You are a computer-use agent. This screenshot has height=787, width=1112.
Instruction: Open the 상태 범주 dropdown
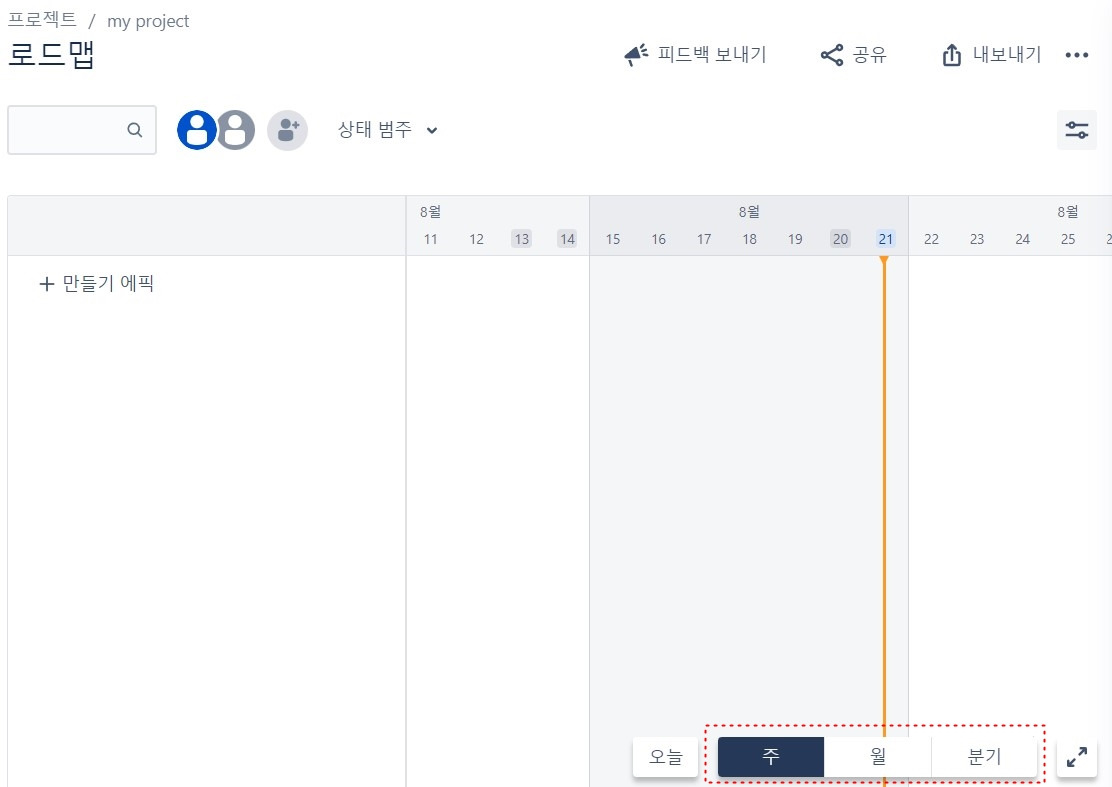pos(375,130)
